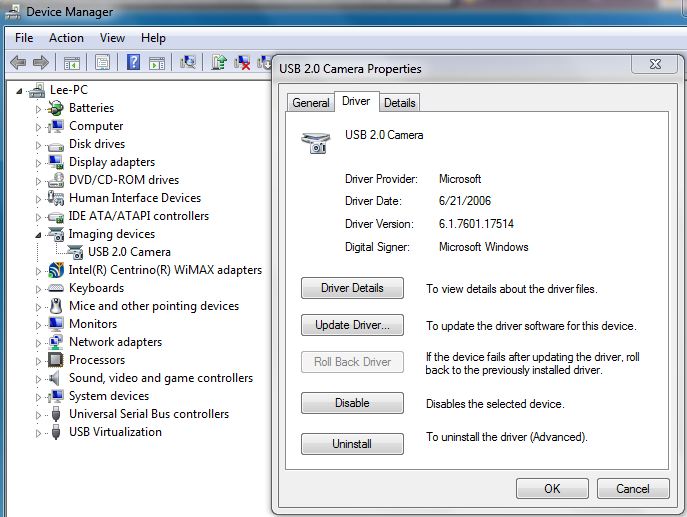Click the Processors category icon

pos(56,360)
